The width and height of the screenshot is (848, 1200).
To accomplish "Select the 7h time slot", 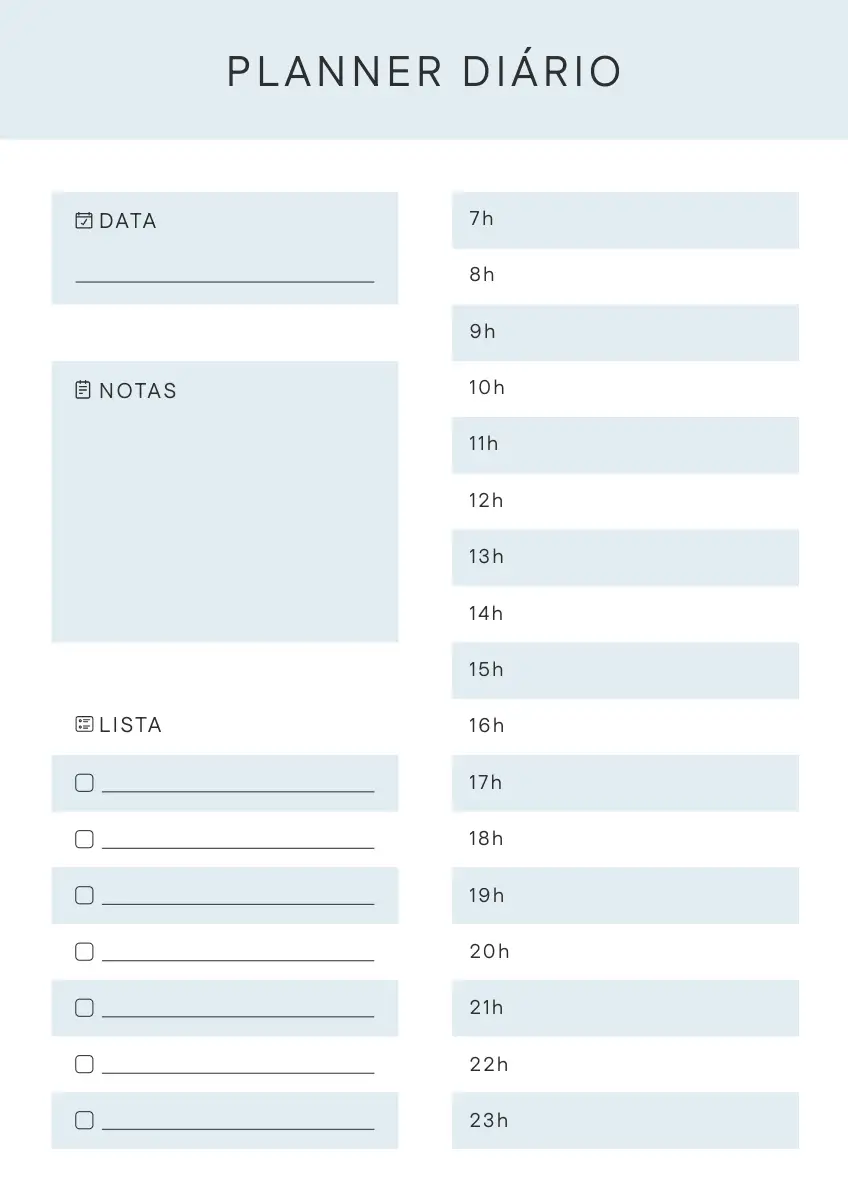I will (625, 220).
